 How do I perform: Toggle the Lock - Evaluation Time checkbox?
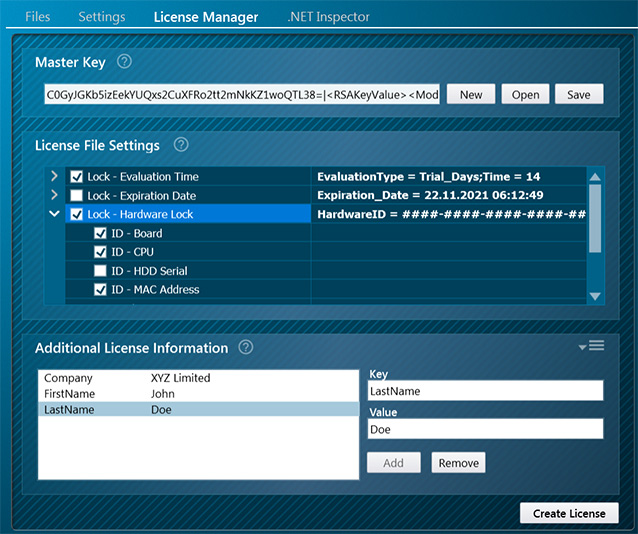(x=77, y=177)
